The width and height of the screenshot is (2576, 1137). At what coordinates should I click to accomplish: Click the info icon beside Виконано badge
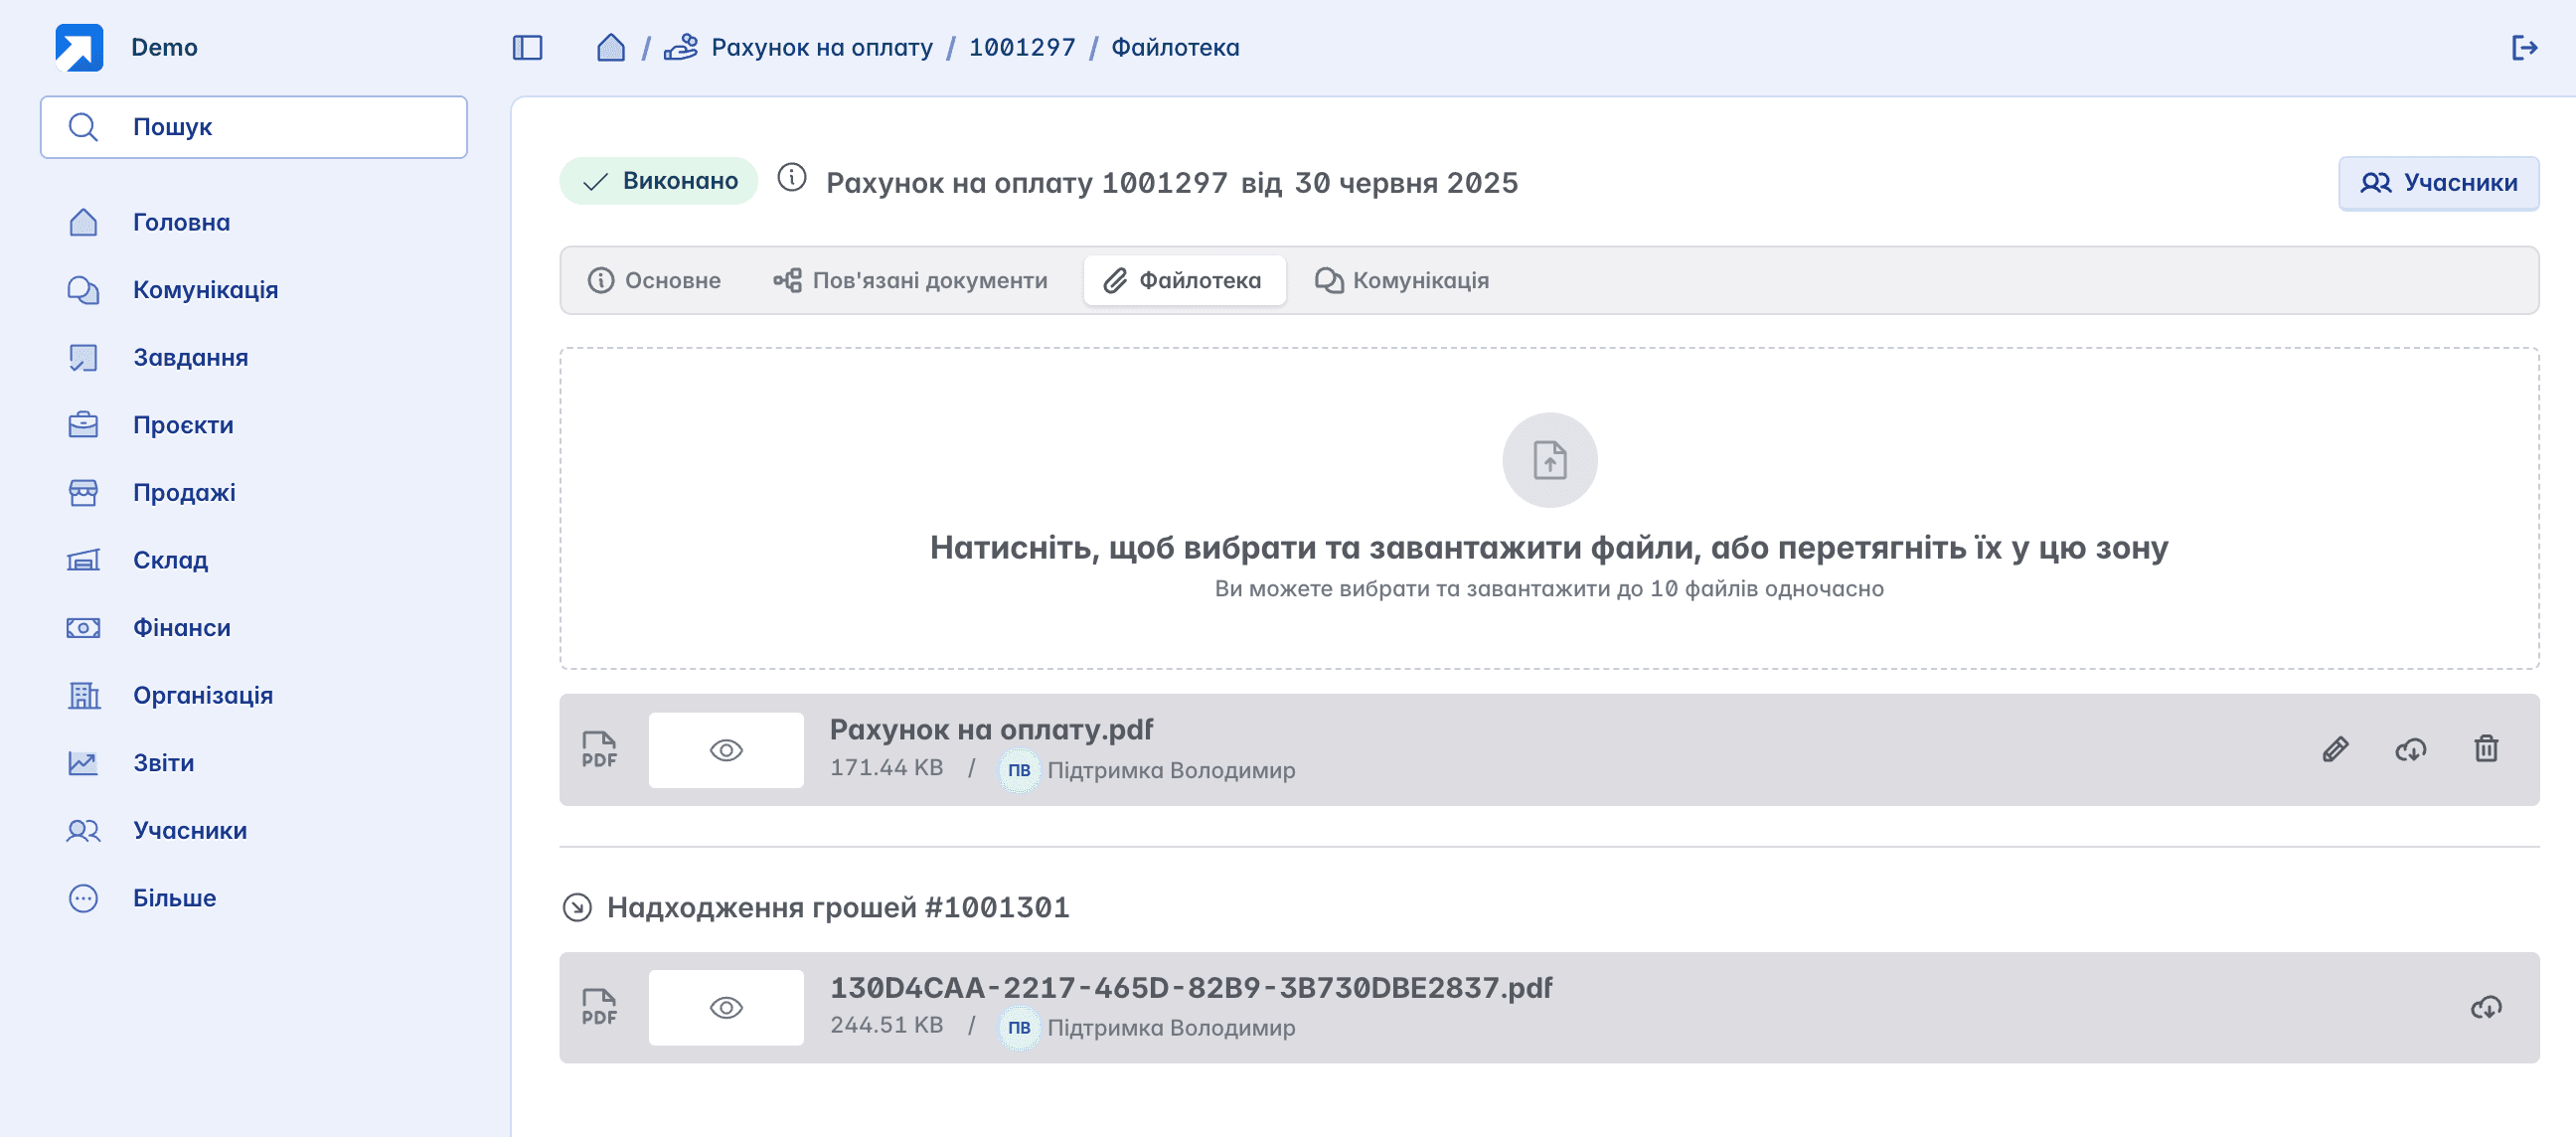[x=791, y=178]
